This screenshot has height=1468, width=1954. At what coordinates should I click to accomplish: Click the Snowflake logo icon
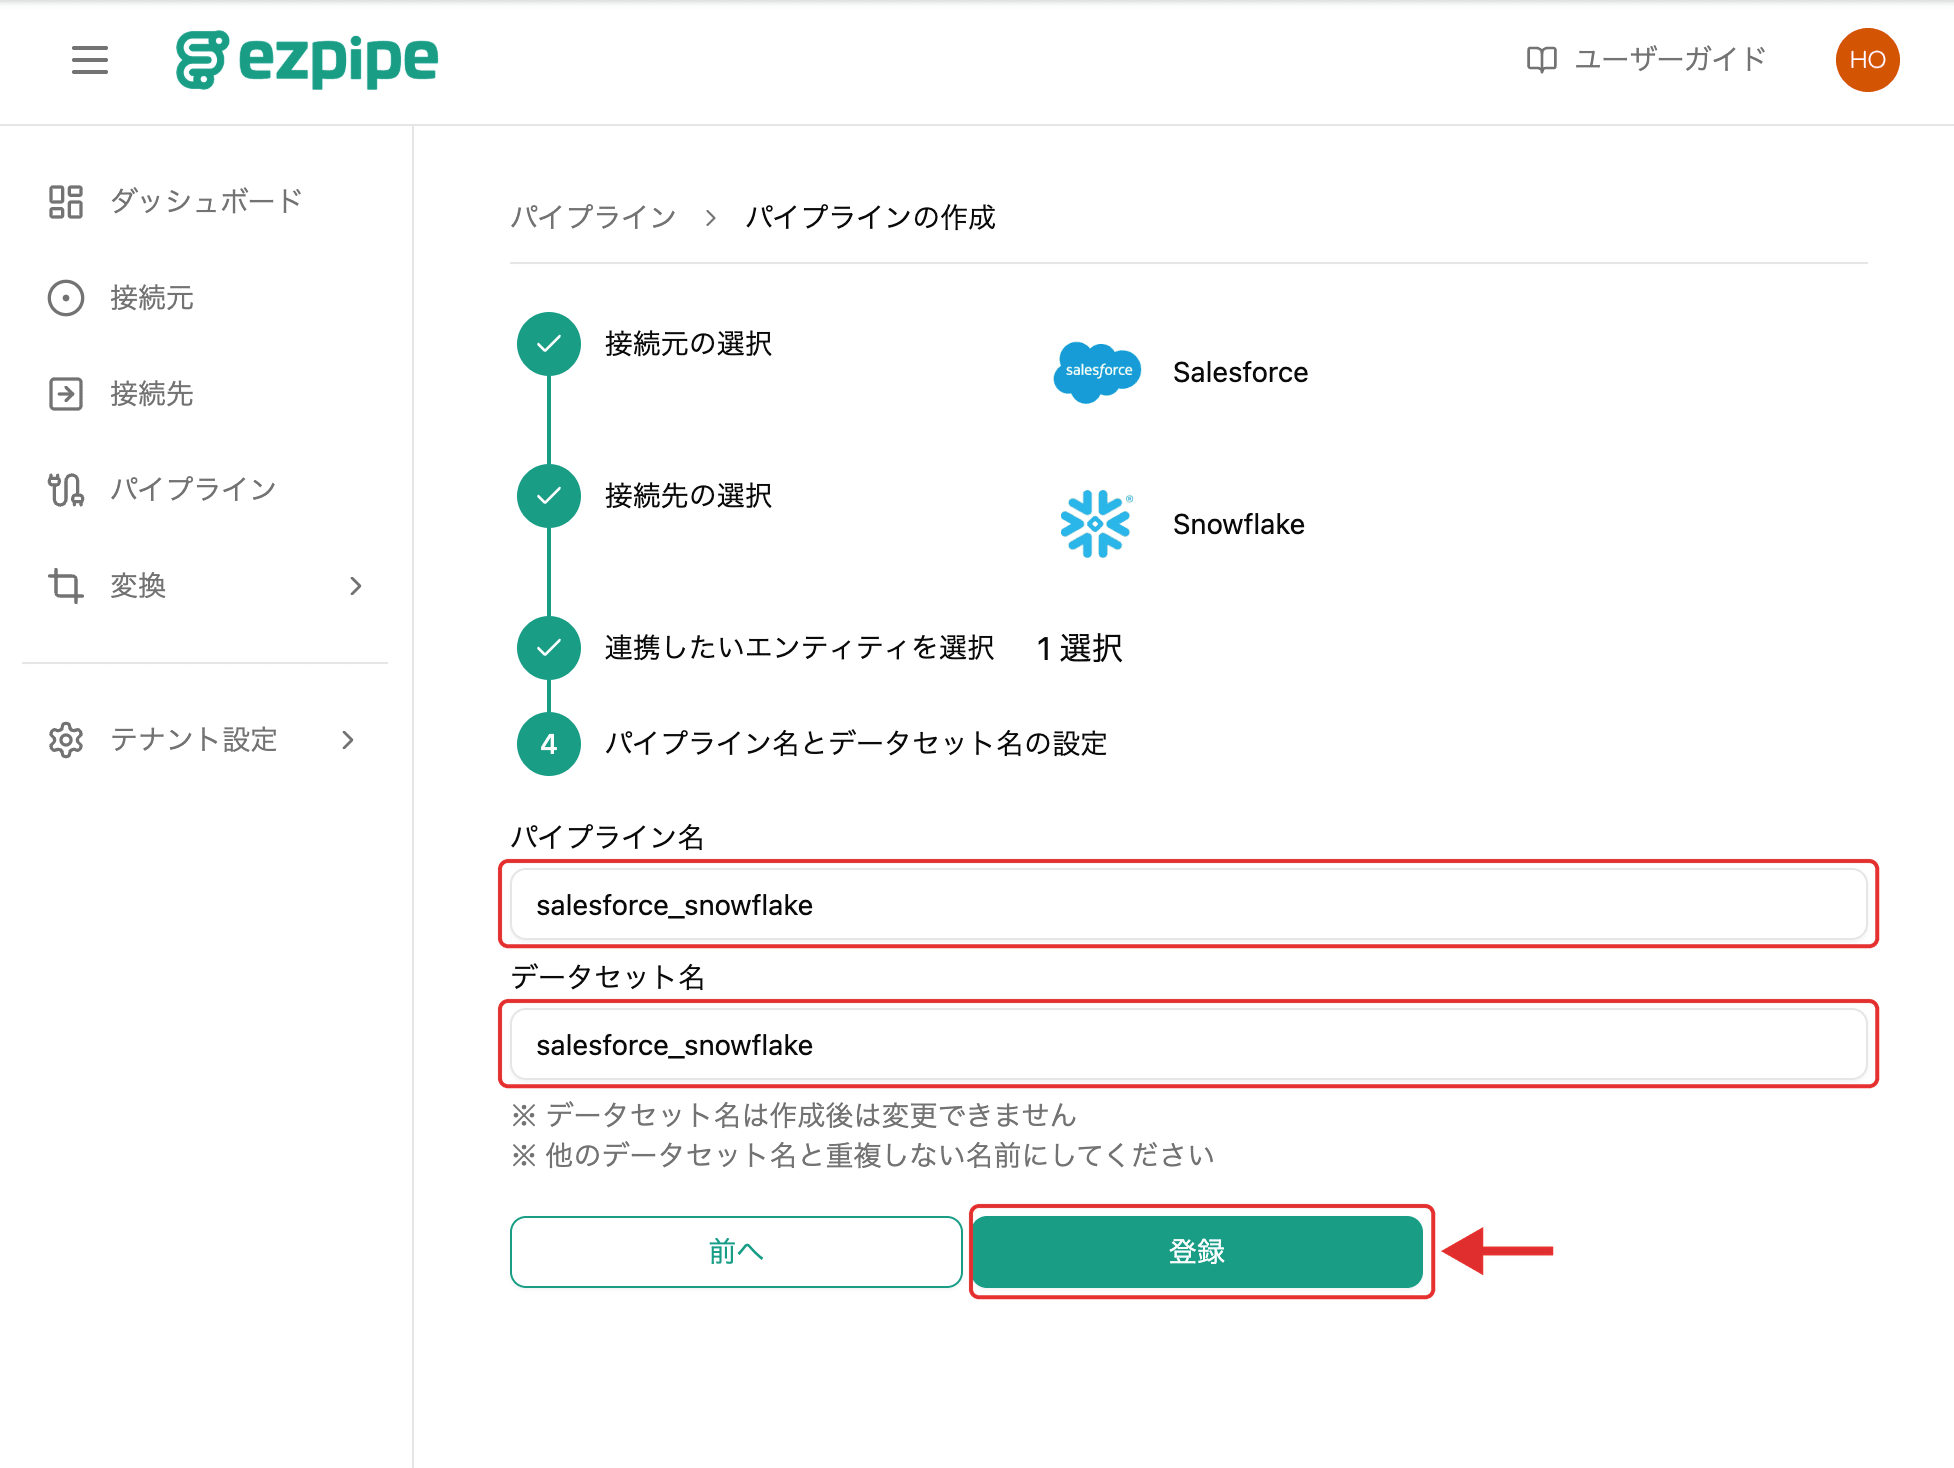[1095, 524]
